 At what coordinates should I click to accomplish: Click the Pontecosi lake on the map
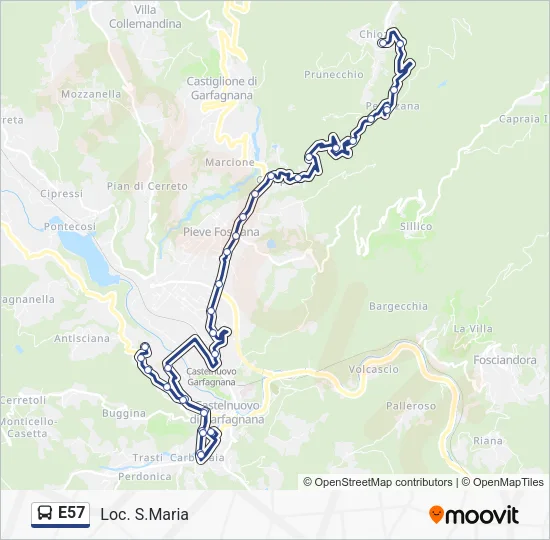[86, 256]
